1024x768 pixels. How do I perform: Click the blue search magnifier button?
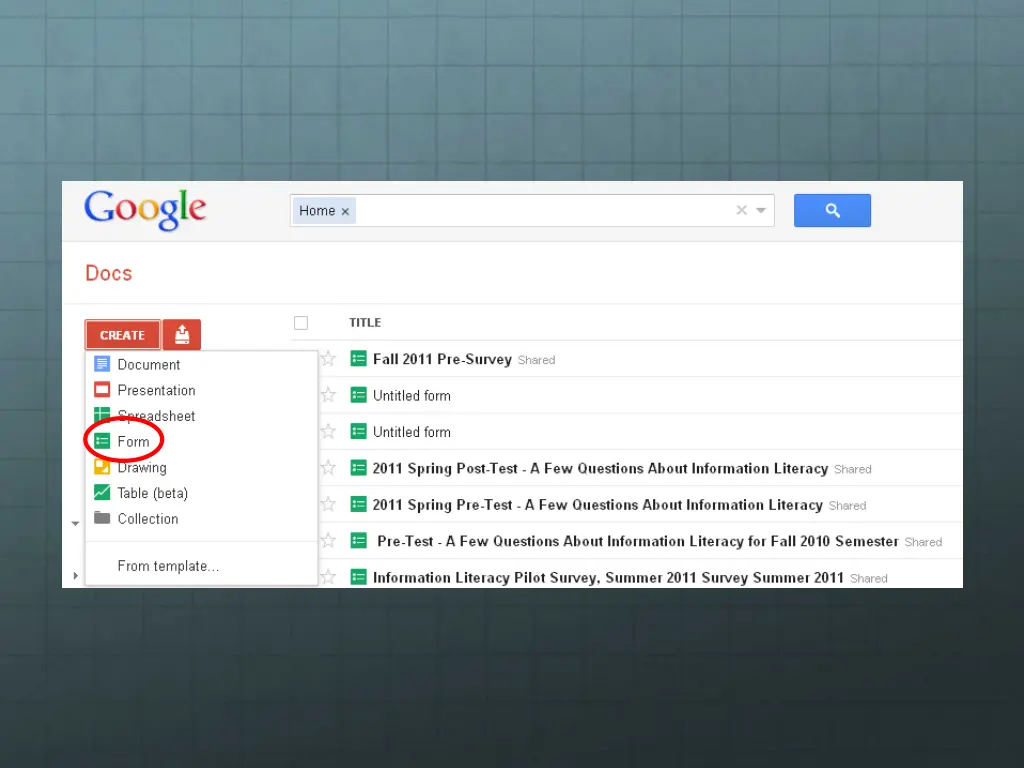click(x=832, y=210)
